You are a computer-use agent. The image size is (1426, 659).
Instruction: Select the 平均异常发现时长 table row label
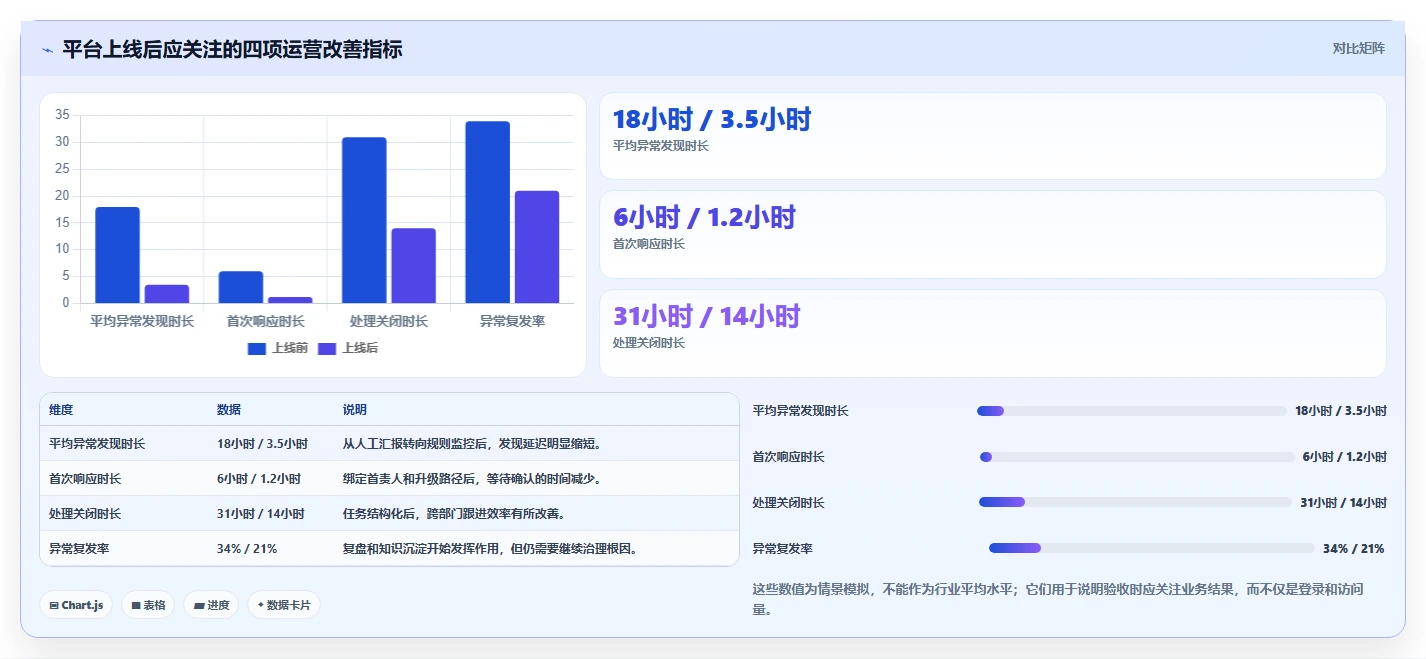[97, 444]
